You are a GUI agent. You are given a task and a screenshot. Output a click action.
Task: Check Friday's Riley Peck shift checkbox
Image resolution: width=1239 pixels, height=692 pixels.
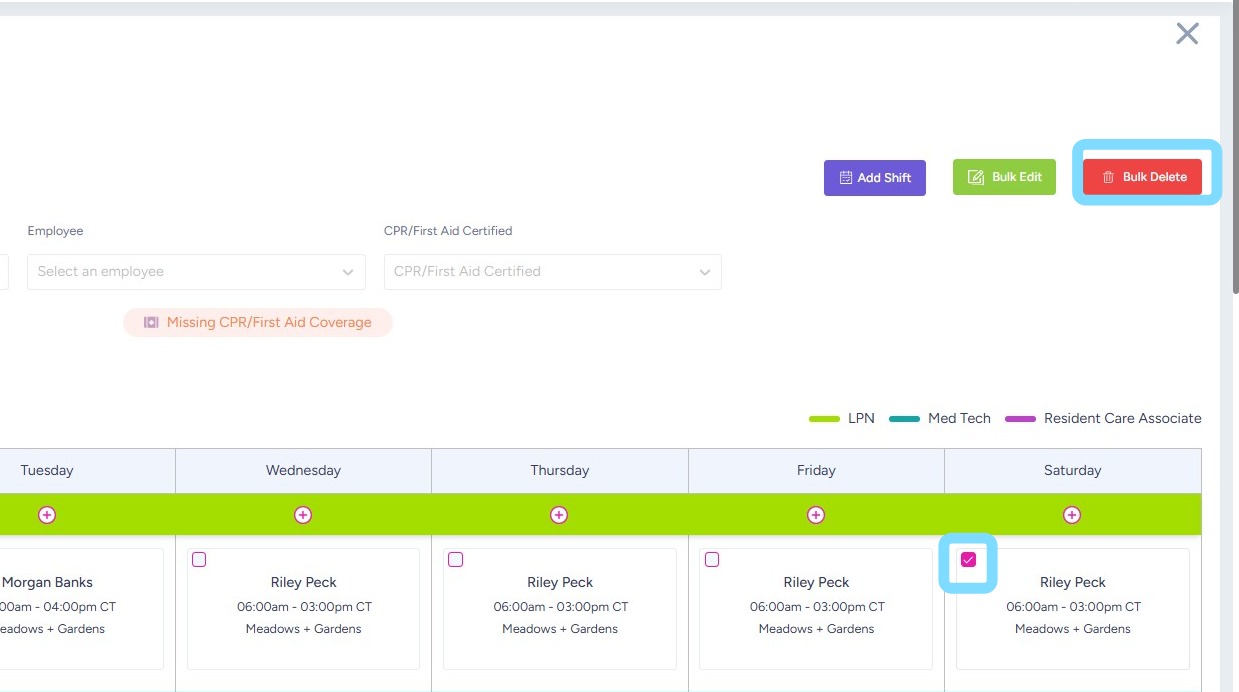712,560
